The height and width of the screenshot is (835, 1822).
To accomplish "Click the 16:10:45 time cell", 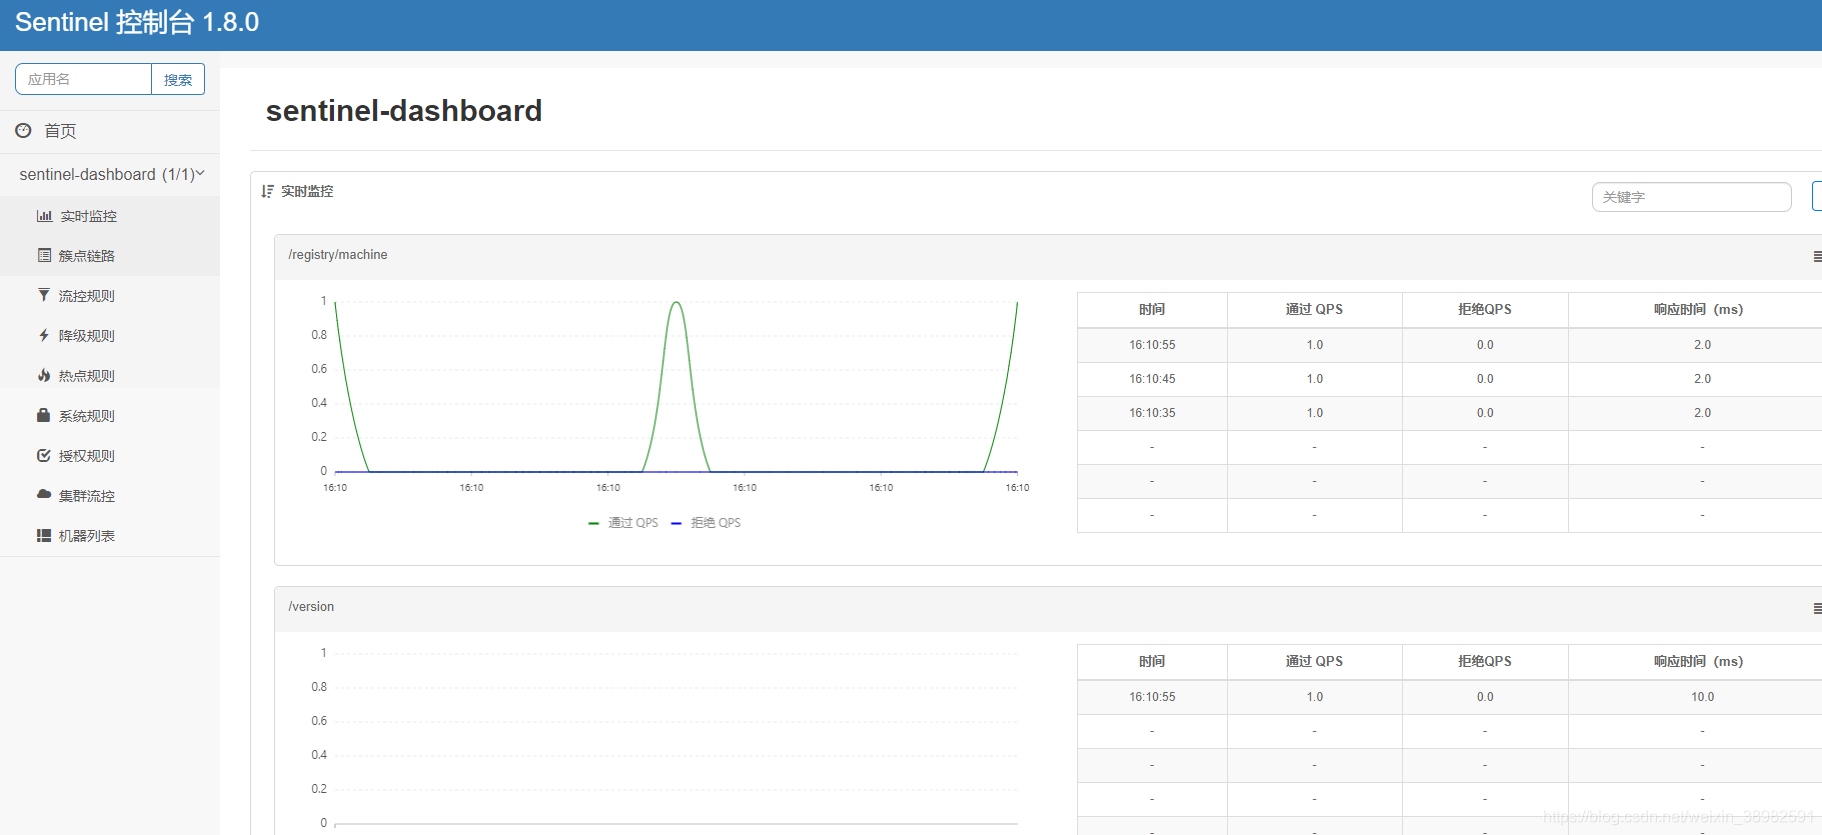I will 1152,379.
